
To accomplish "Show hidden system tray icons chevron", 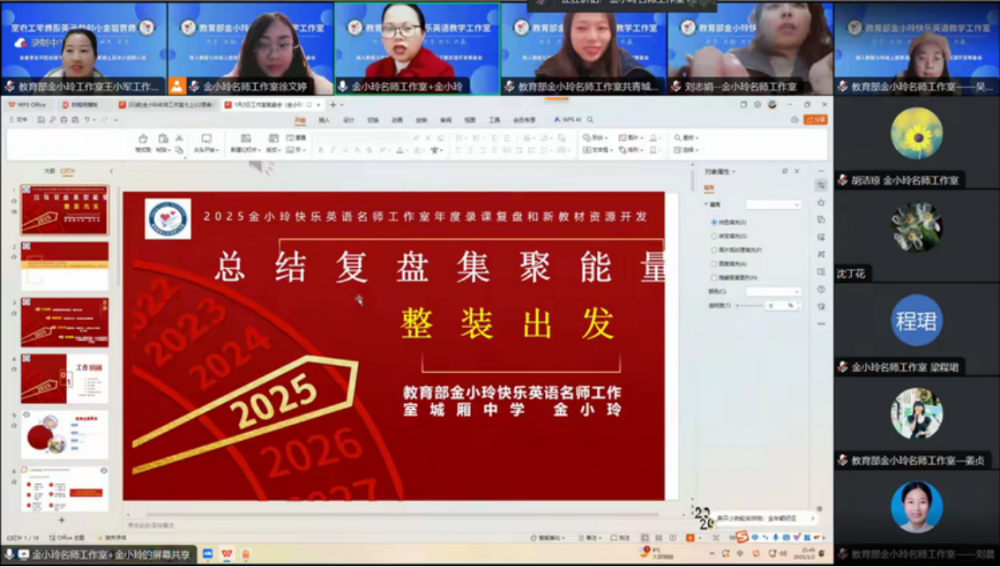I will point(712,554).
